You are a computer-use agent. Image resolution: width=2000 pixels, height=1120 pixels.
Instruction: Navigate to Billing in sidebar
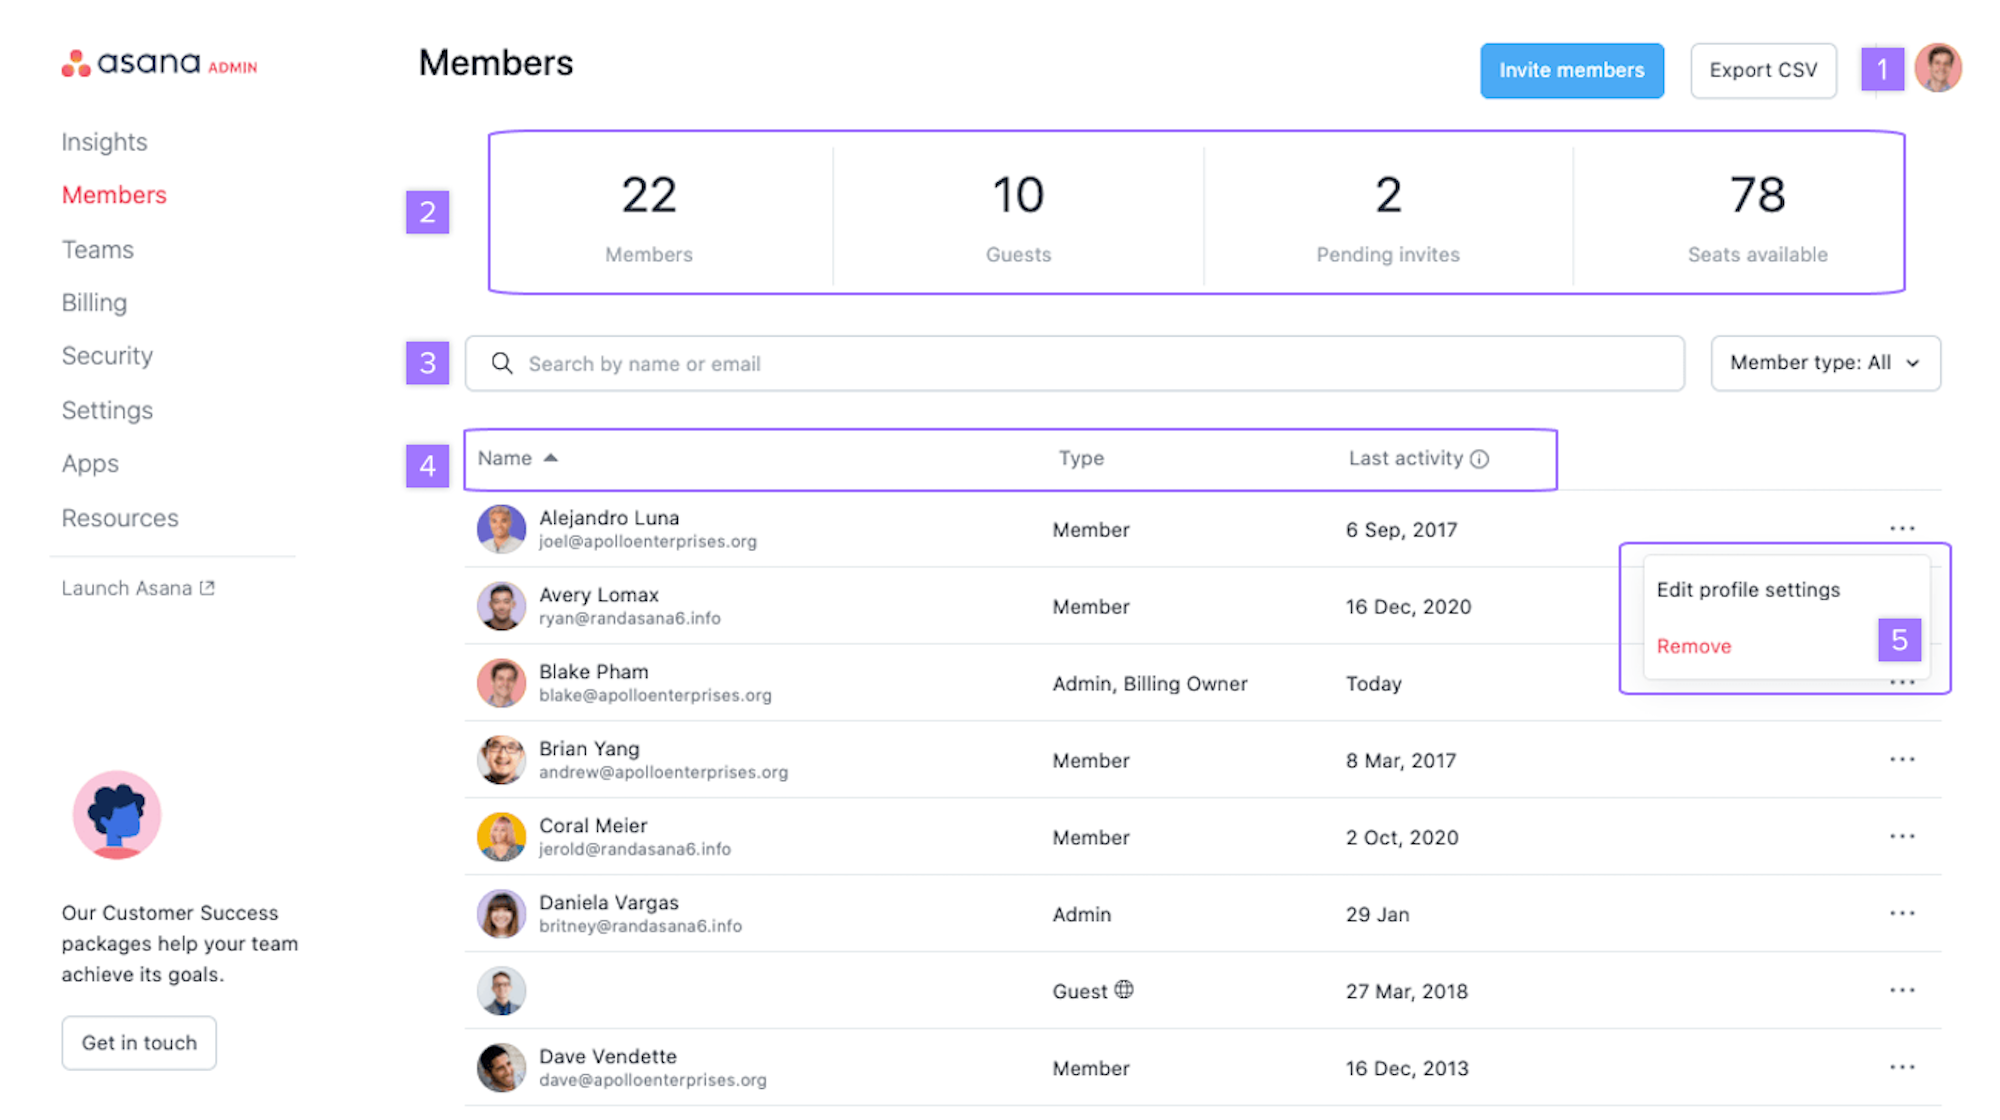pyautogui.click(x=93, y=302)
